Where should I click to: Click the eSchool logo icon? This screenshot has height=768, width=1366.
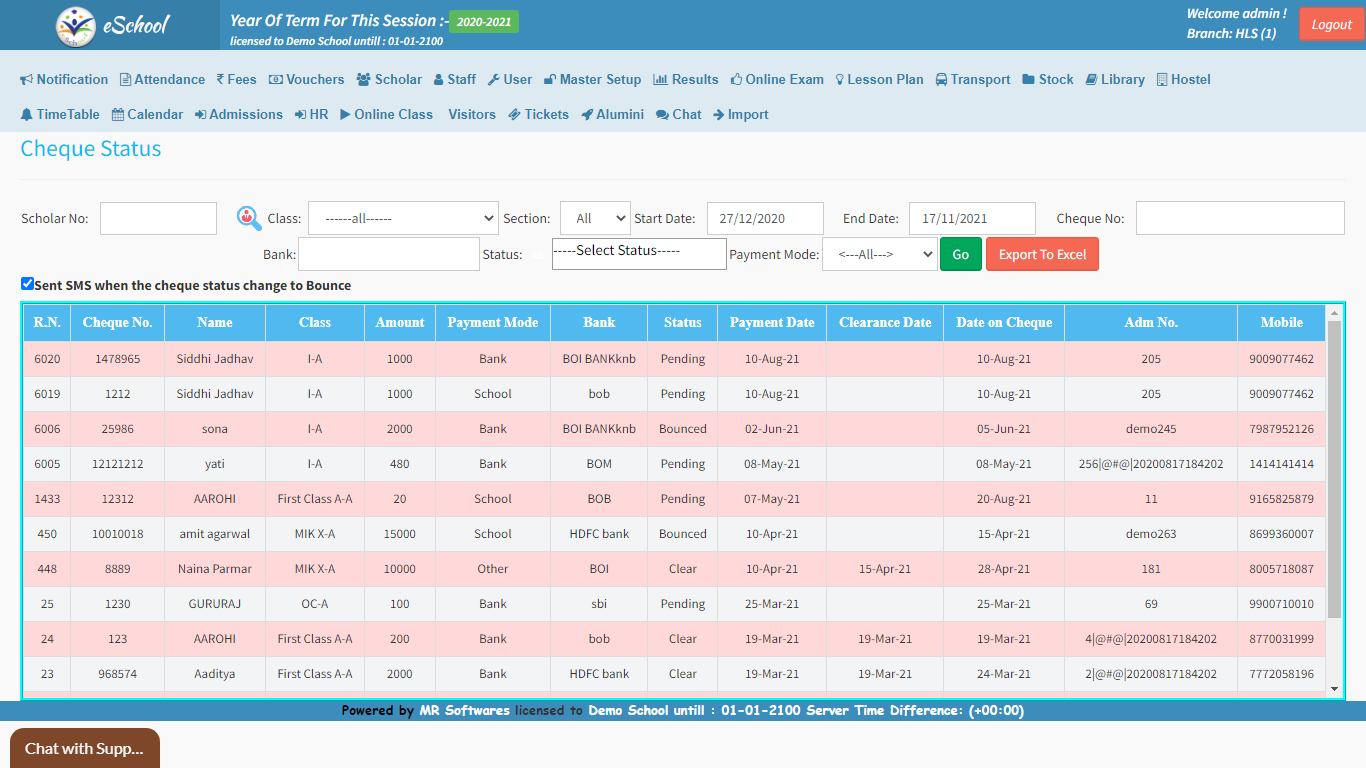point(76,26)
